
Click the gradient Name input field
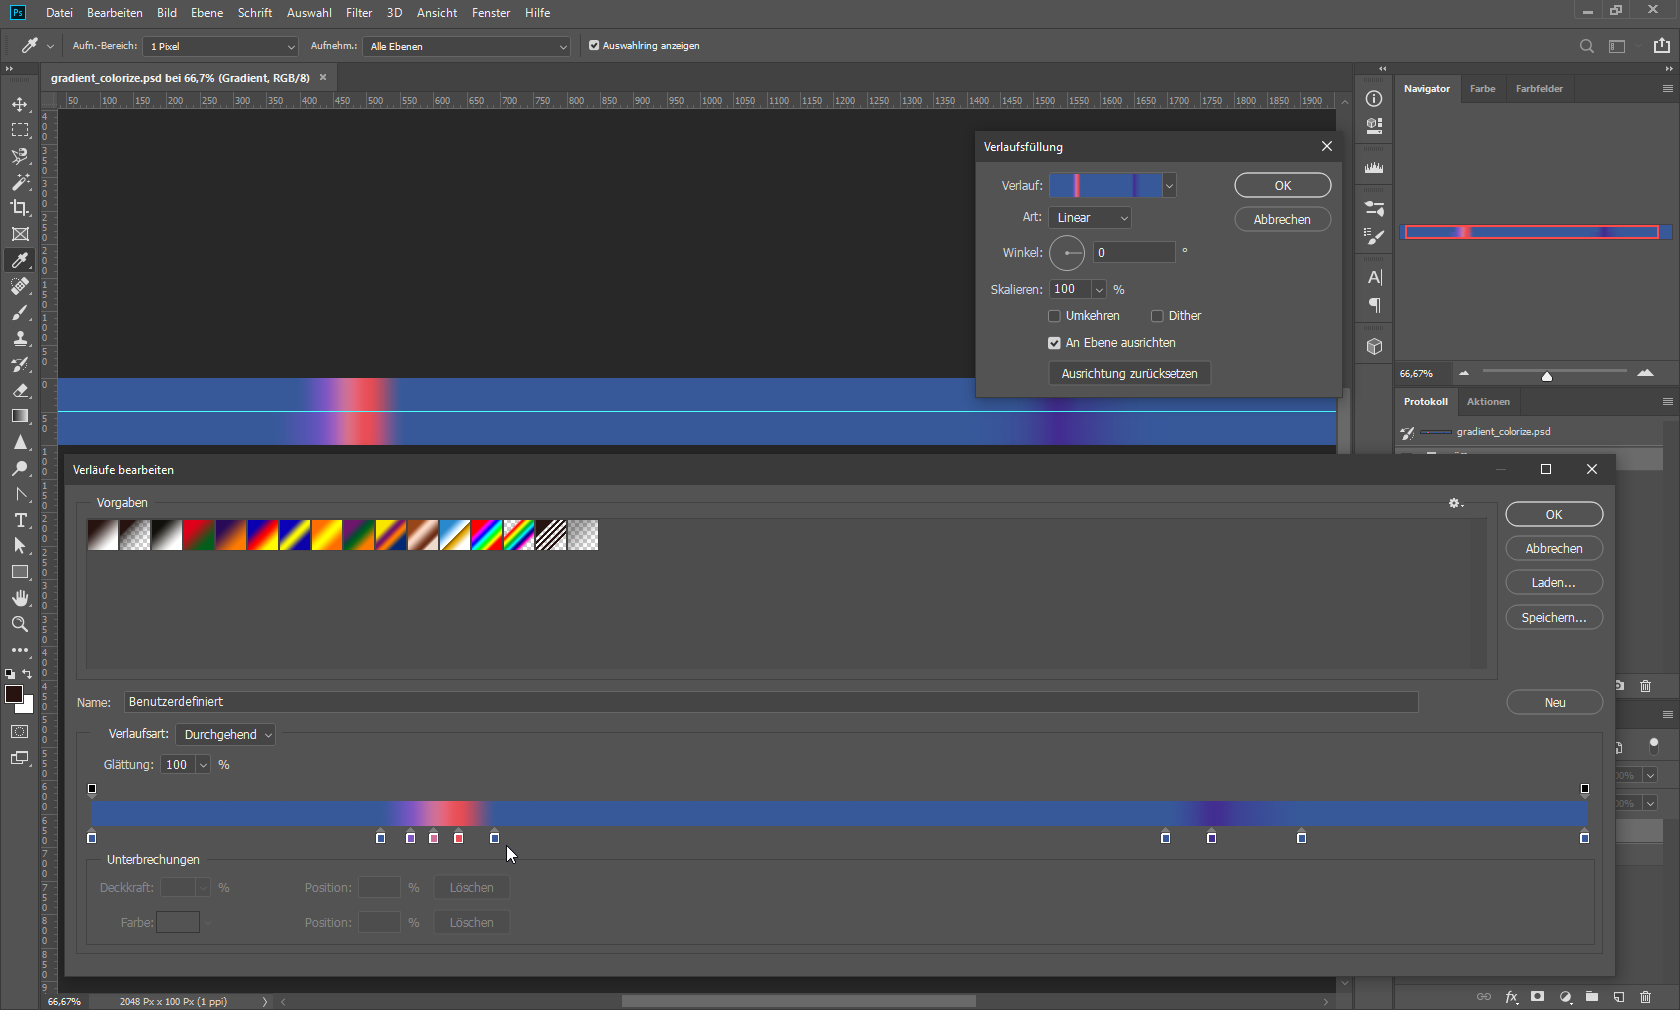coord(770,702)
